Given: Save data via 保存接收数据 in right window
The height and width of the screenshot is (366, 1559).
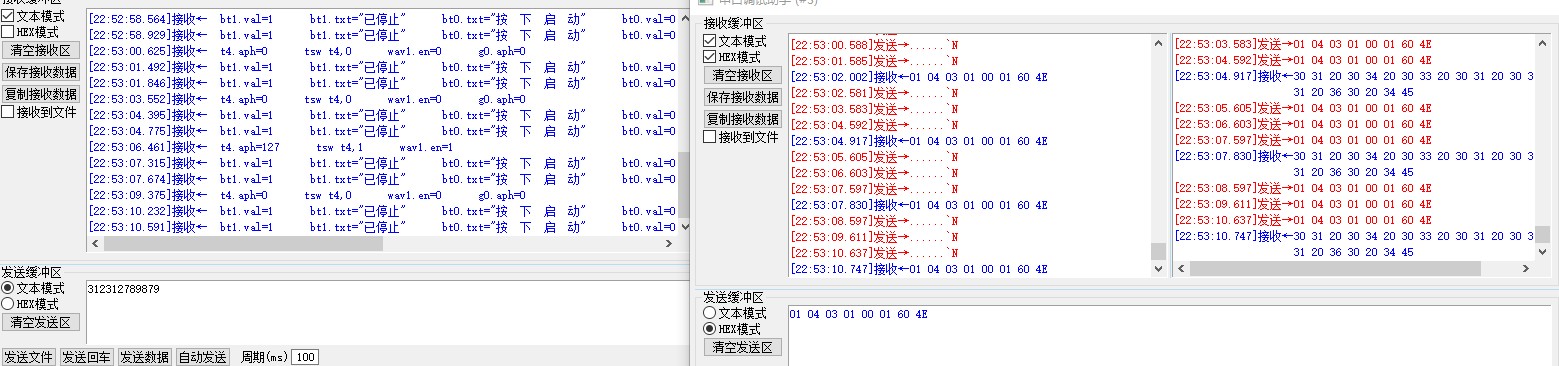Looking at the screenshot, I should [743, 97].
